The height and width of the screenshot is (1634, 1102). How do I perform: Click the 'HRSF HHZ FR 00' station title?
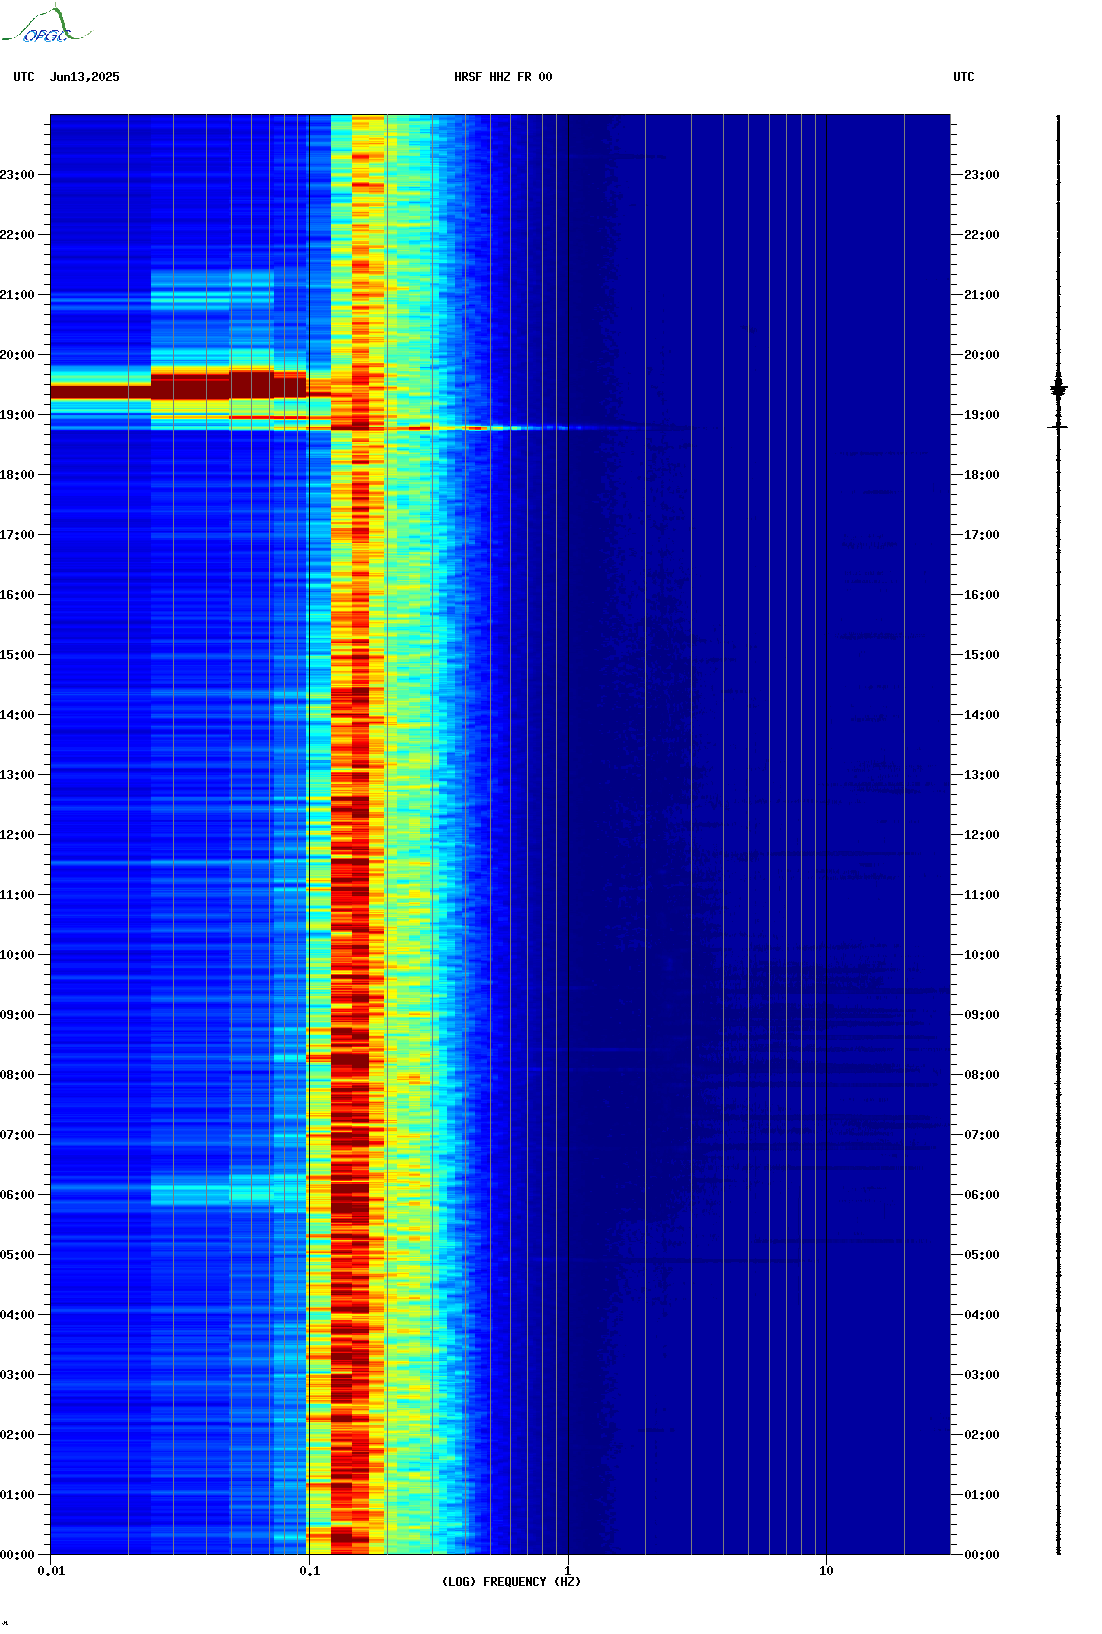click(503, 77)
